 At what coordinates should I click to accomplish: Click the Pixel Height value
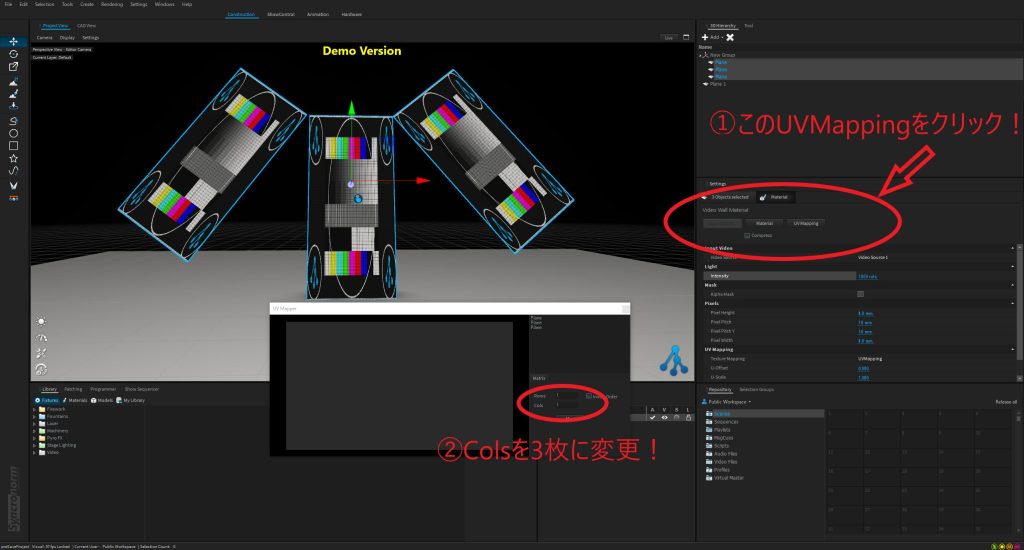pos(865,313)
